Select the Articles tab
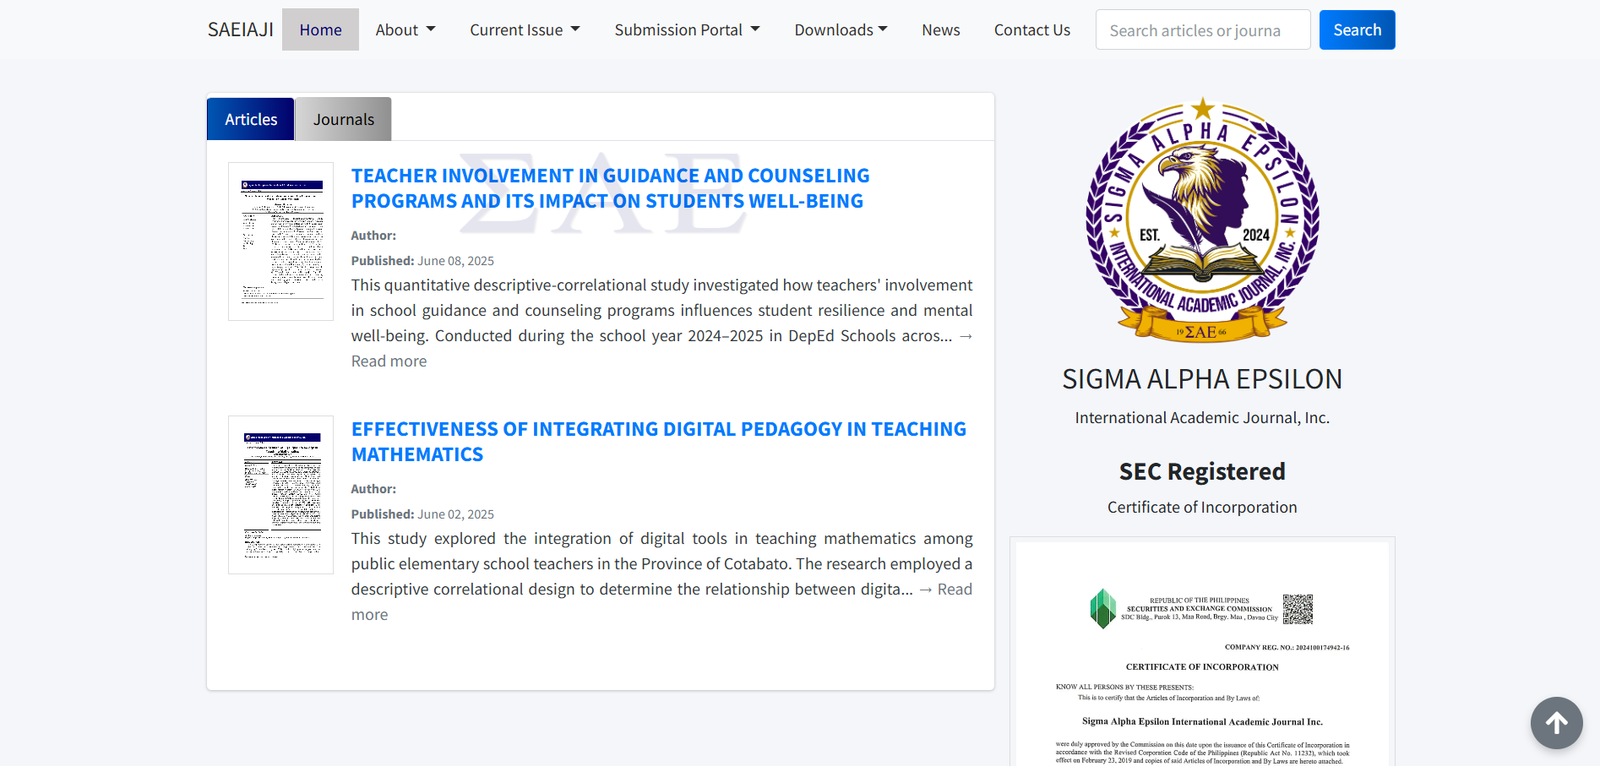1600x766 pixels. pos(251,119)
